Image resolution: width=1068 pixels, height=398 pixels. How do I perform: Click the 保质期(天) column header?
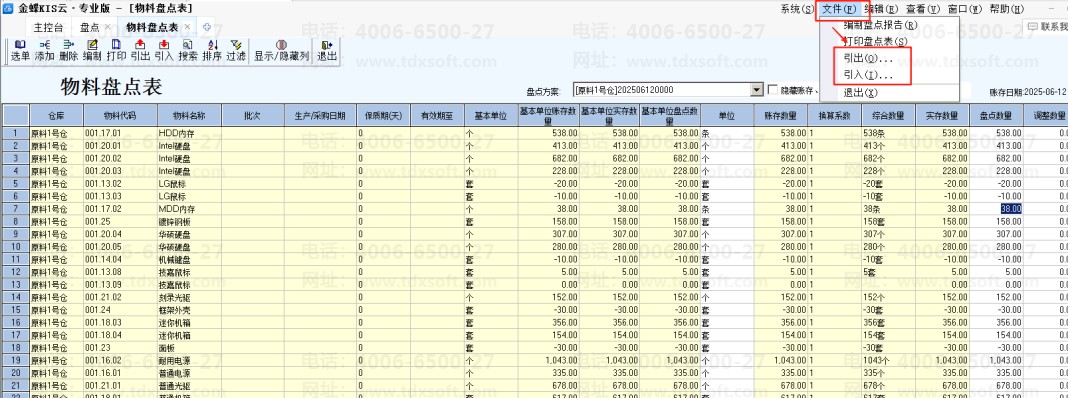(383, 116)
